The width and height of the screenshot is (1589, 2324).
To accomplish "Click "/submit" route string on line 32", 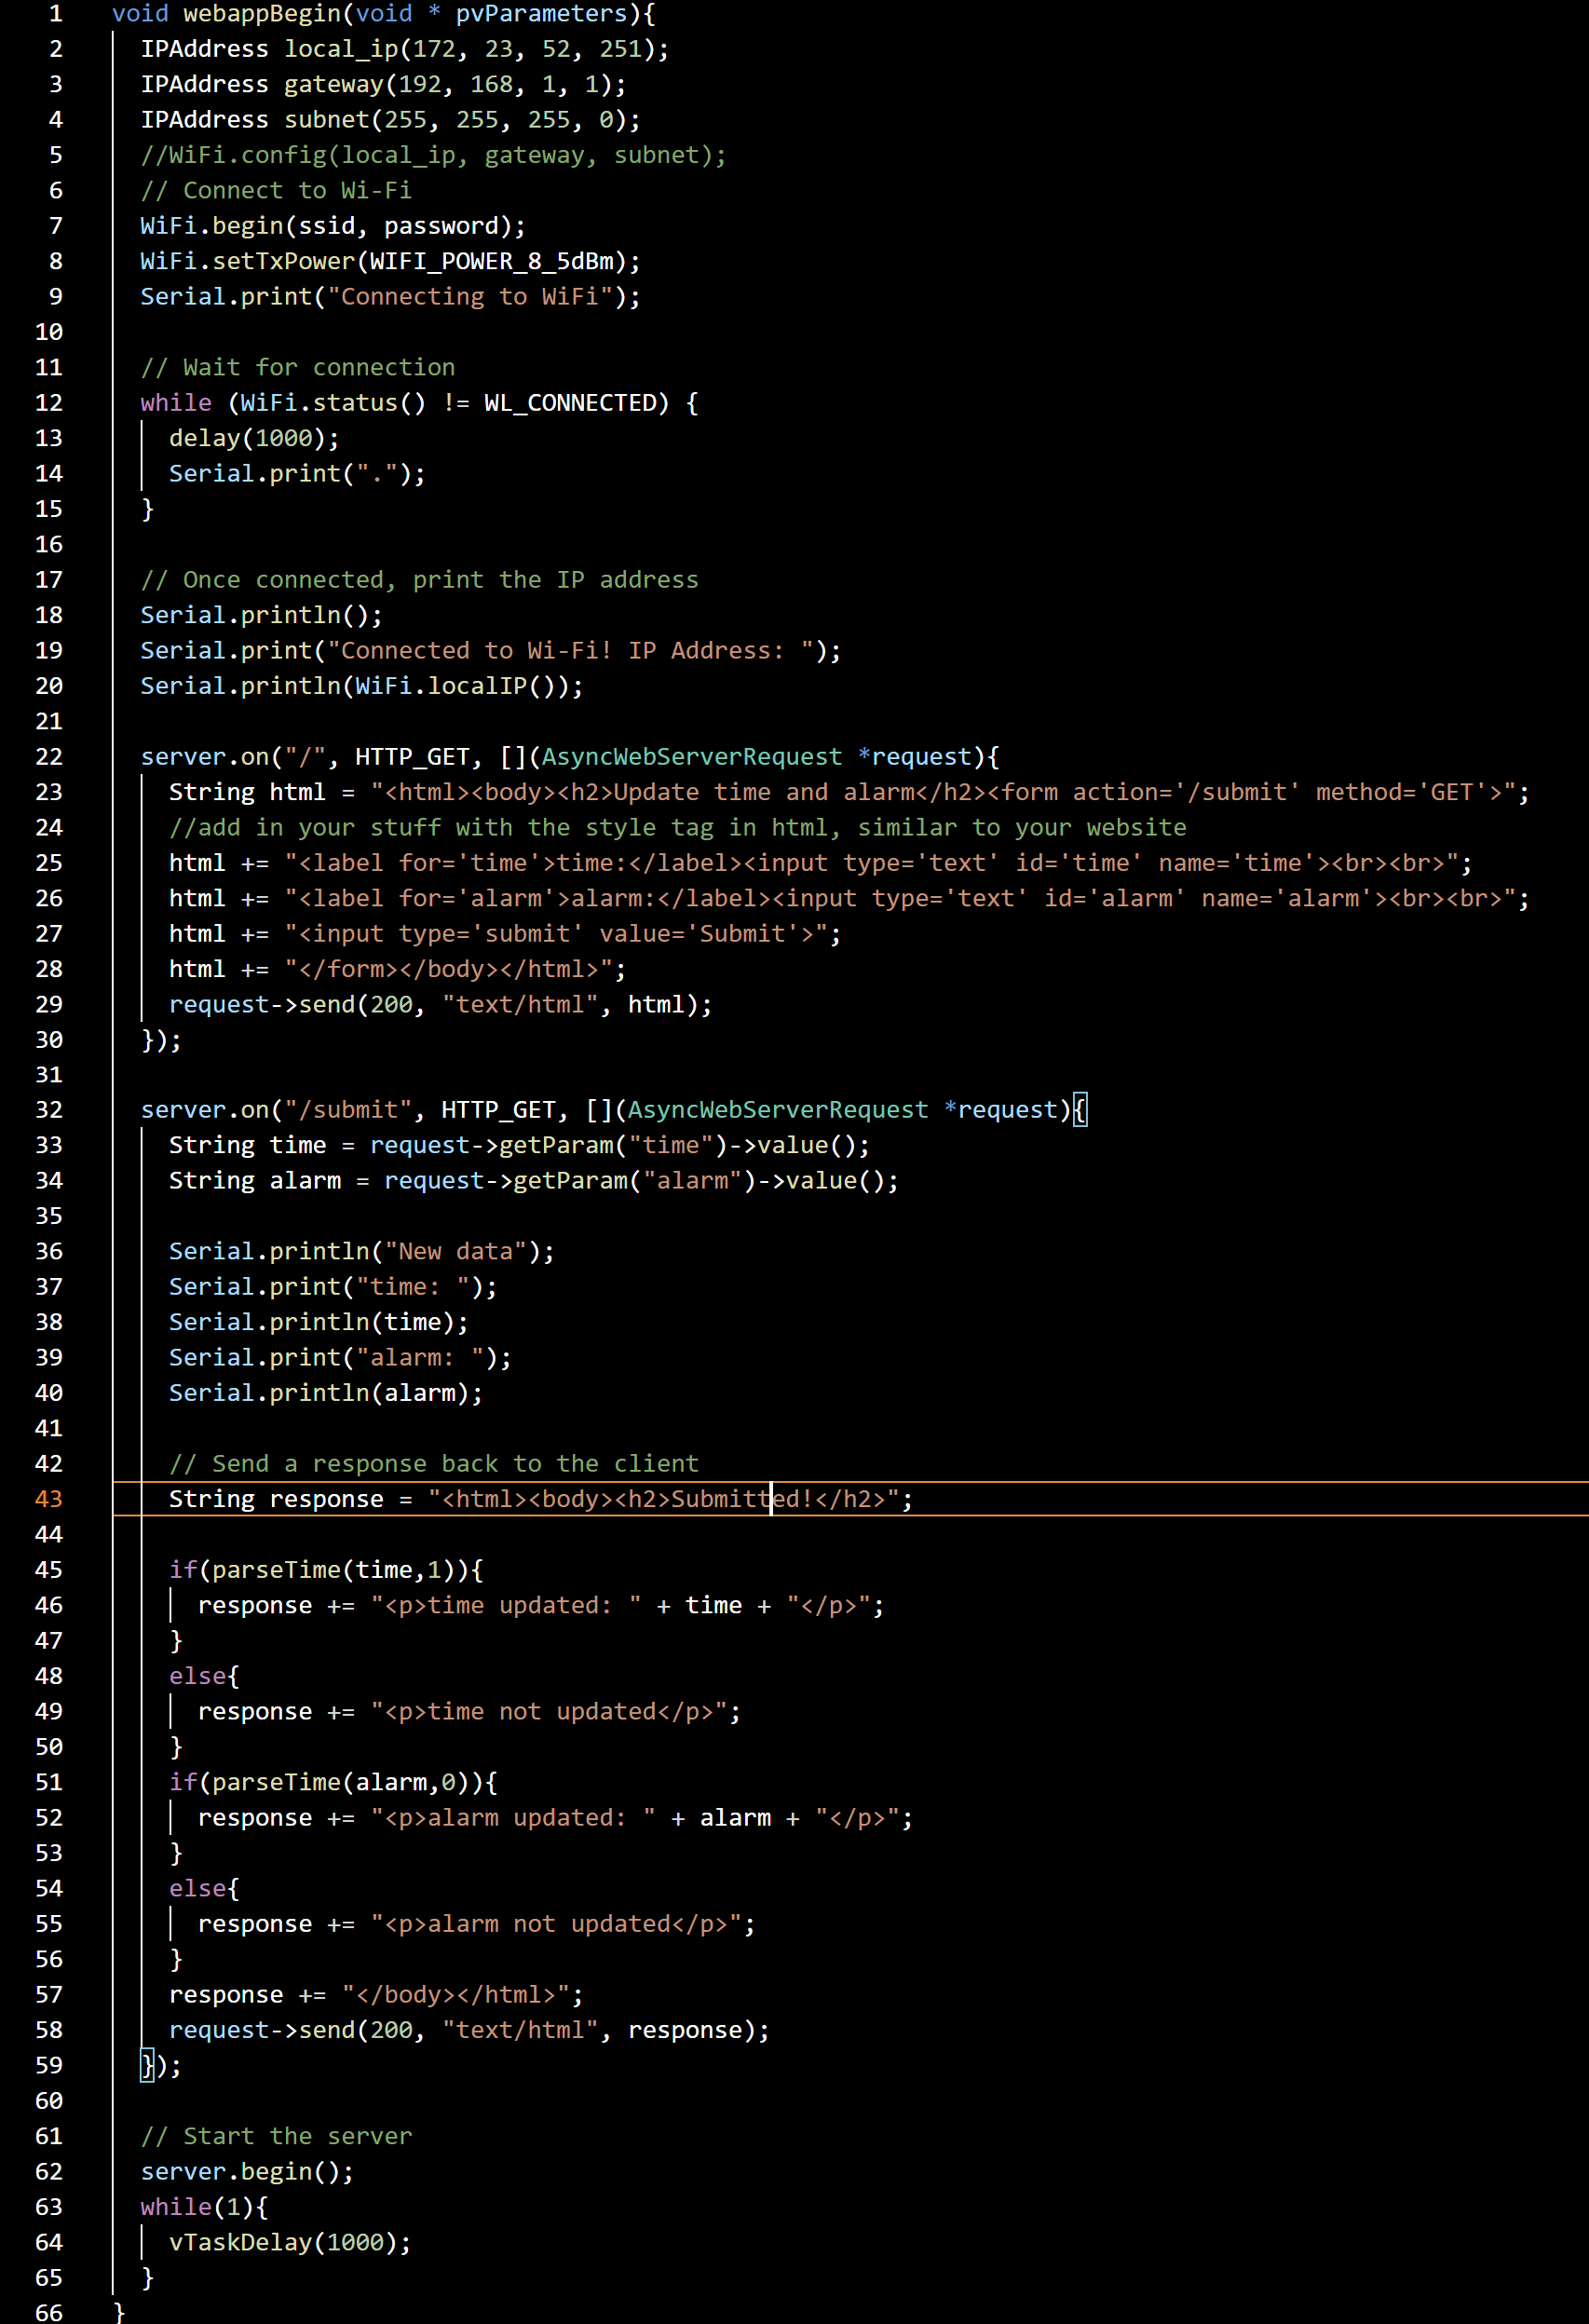I will tap(348, 1110).
